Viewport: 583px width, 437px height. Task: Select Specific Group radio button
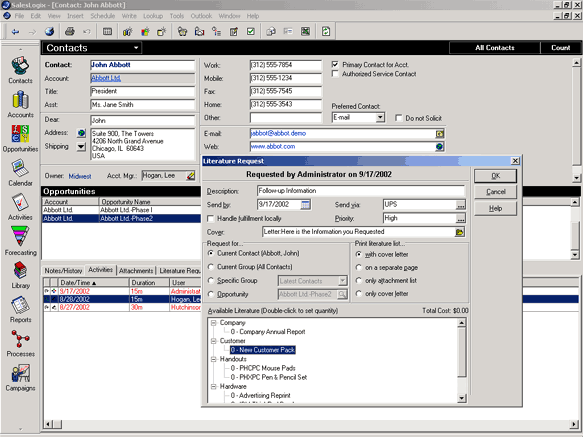pyautogui.click(x=211, y=280)
